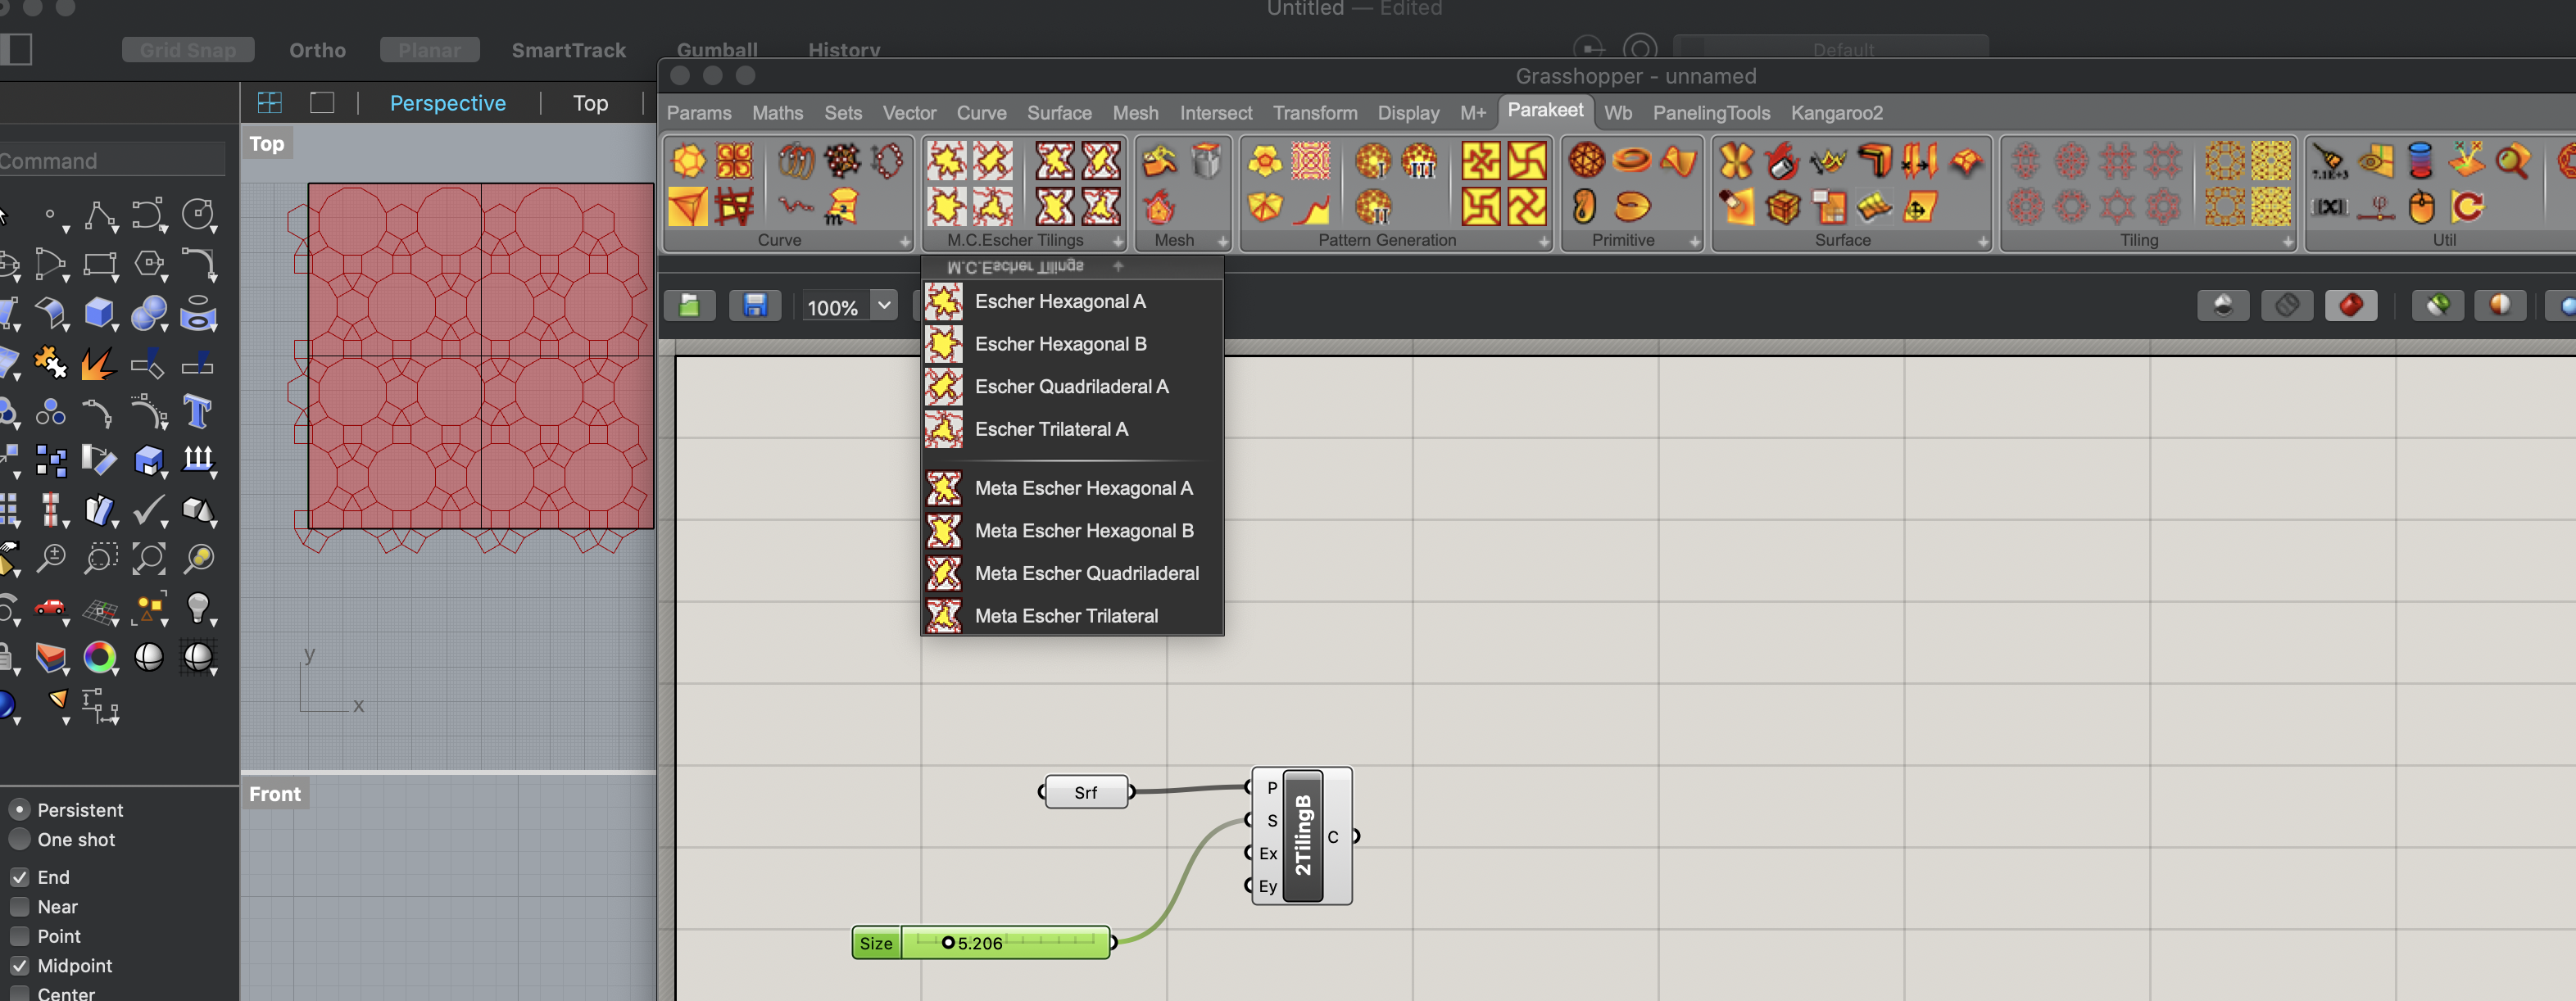Open the color wheel material icon

pos(99,656)
